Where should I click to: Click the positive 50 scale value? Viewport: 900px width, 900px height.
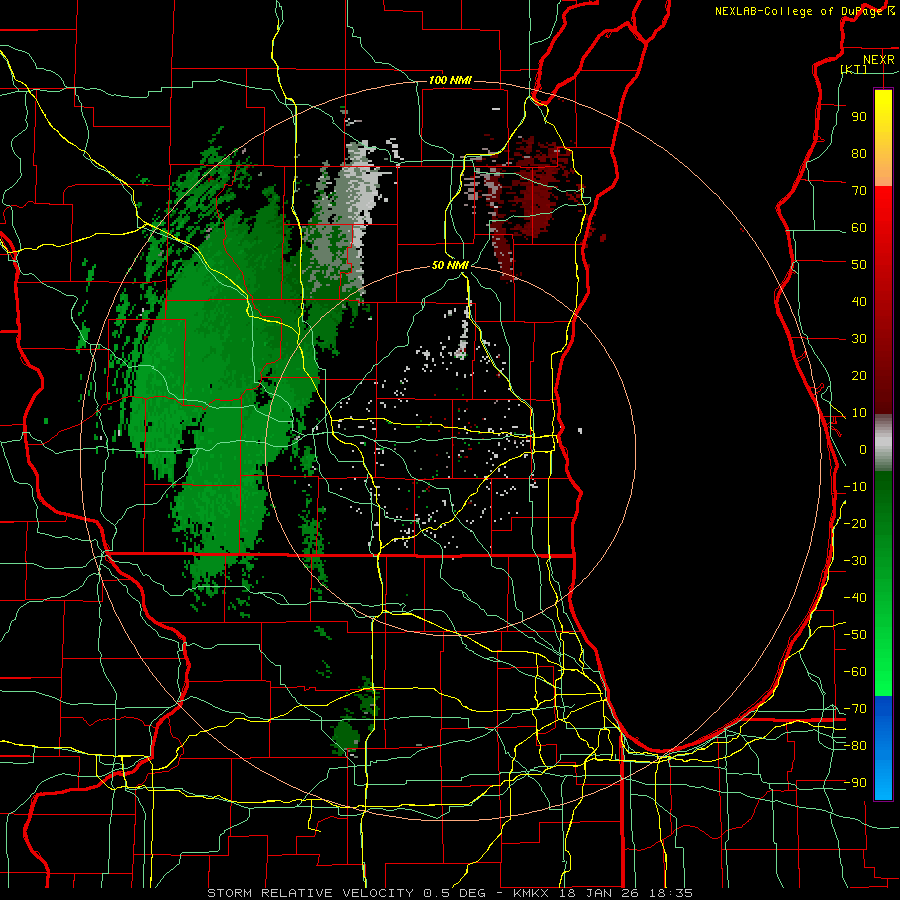[859, 265]
